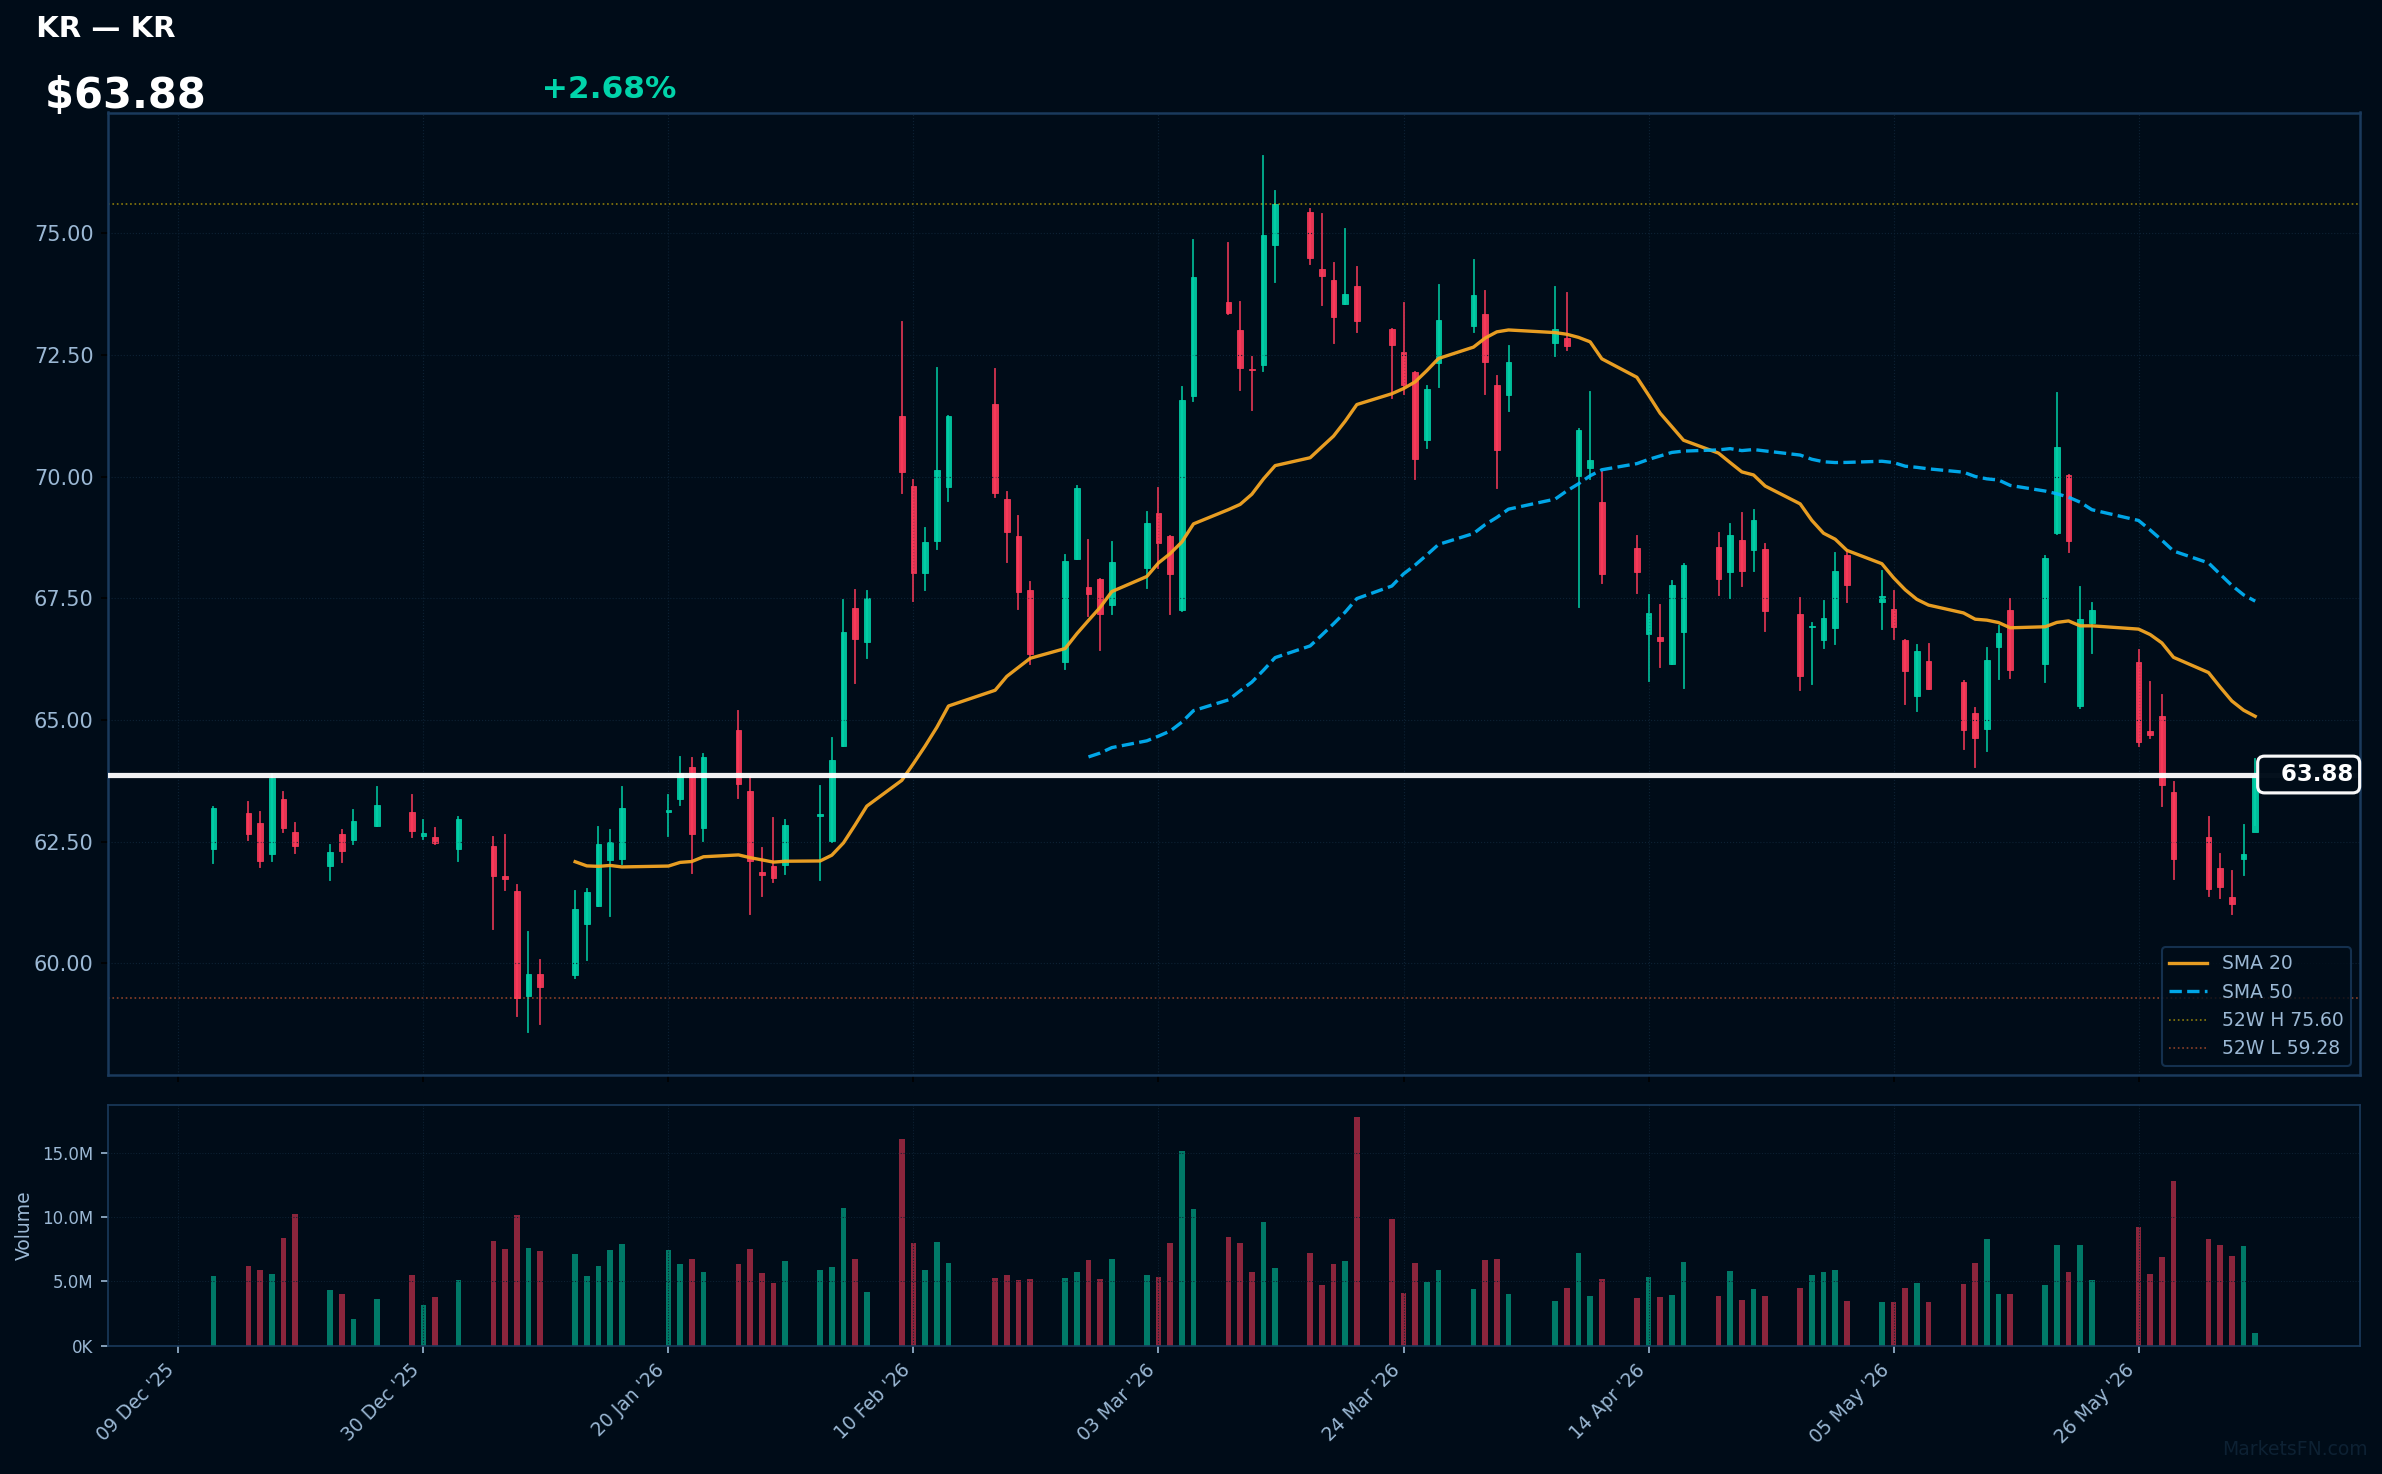Select the 52W H 75.60 legend entry
This screenshot has width=2382, height=1474.
point(2256,1020)
